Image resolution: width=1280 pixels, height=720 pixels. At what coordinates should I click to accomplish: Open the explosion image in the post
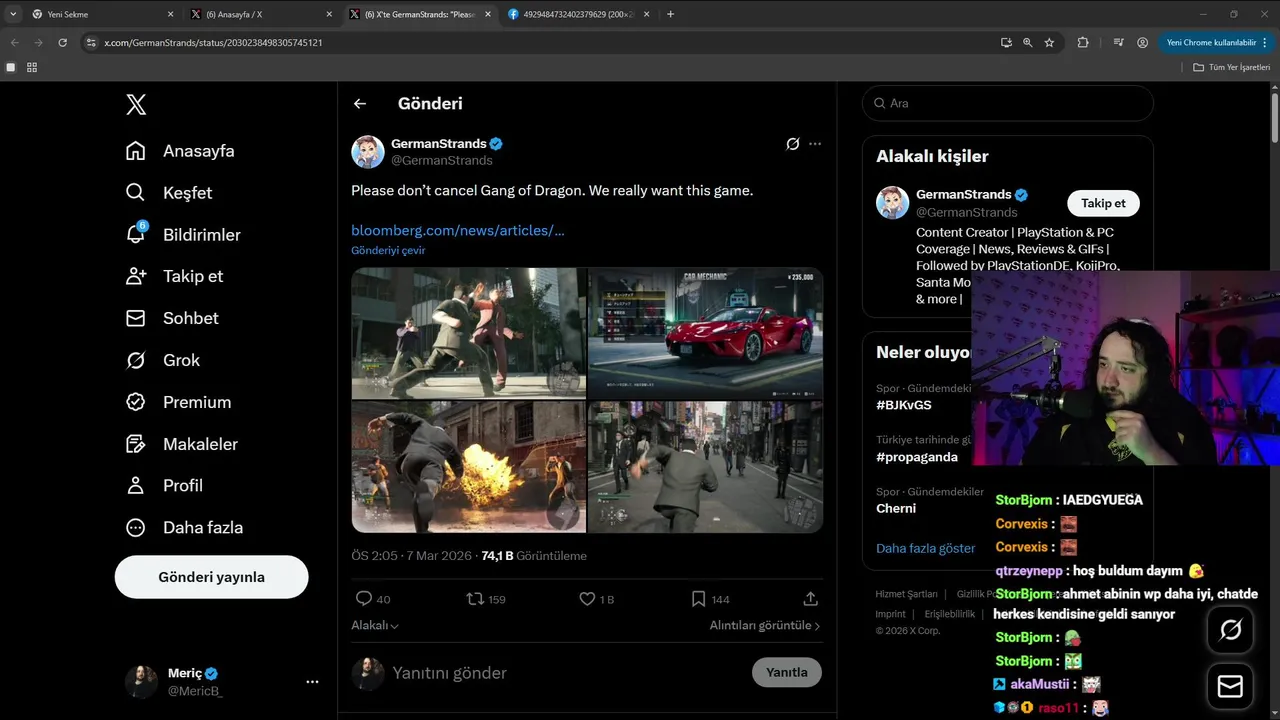[469, 467]
